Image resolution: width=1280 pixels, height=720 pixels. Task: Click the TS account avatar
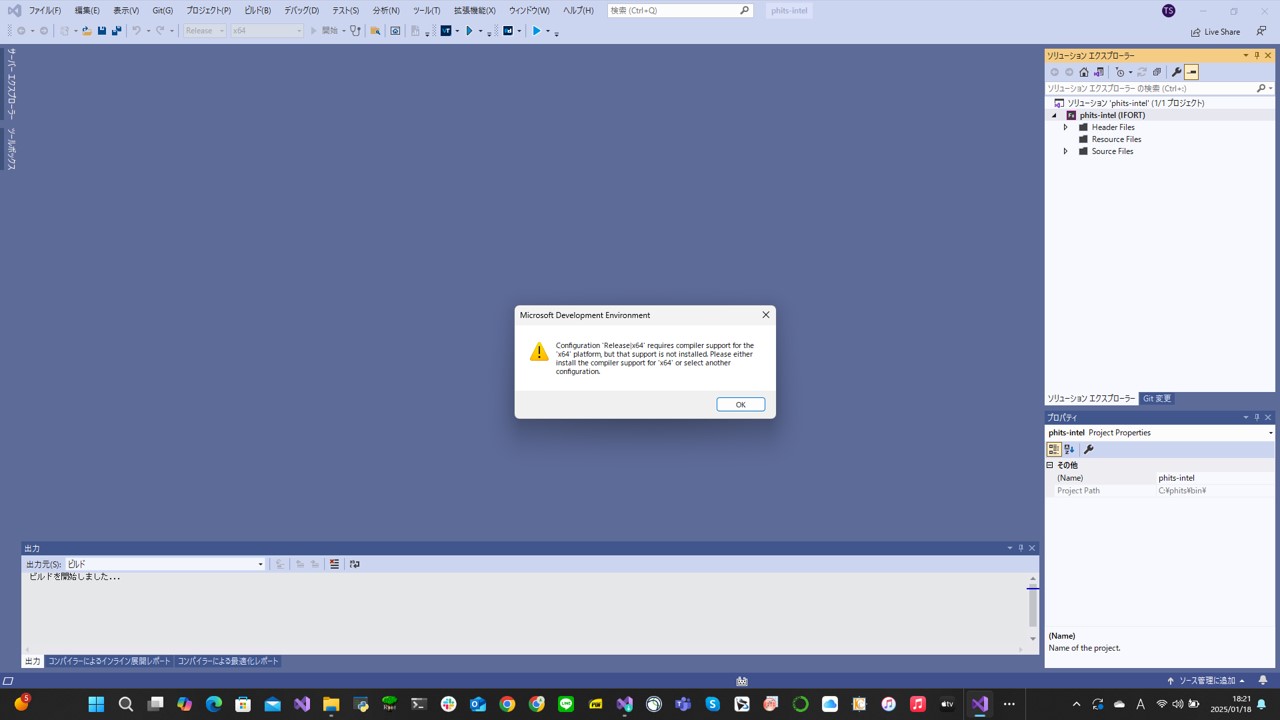click(1169, 10)
